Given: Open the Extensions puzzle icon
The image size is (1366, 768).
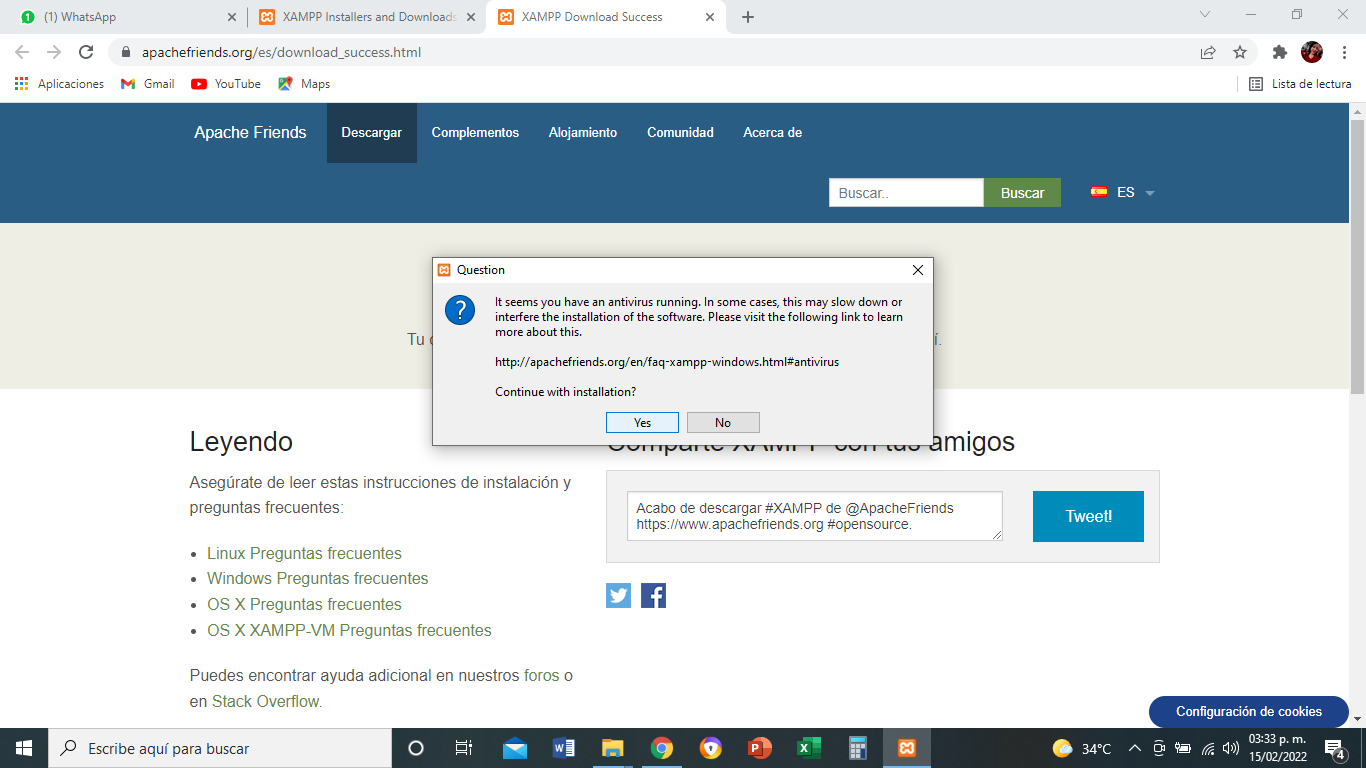Looking at the screenshot, I should [1279, 52].
